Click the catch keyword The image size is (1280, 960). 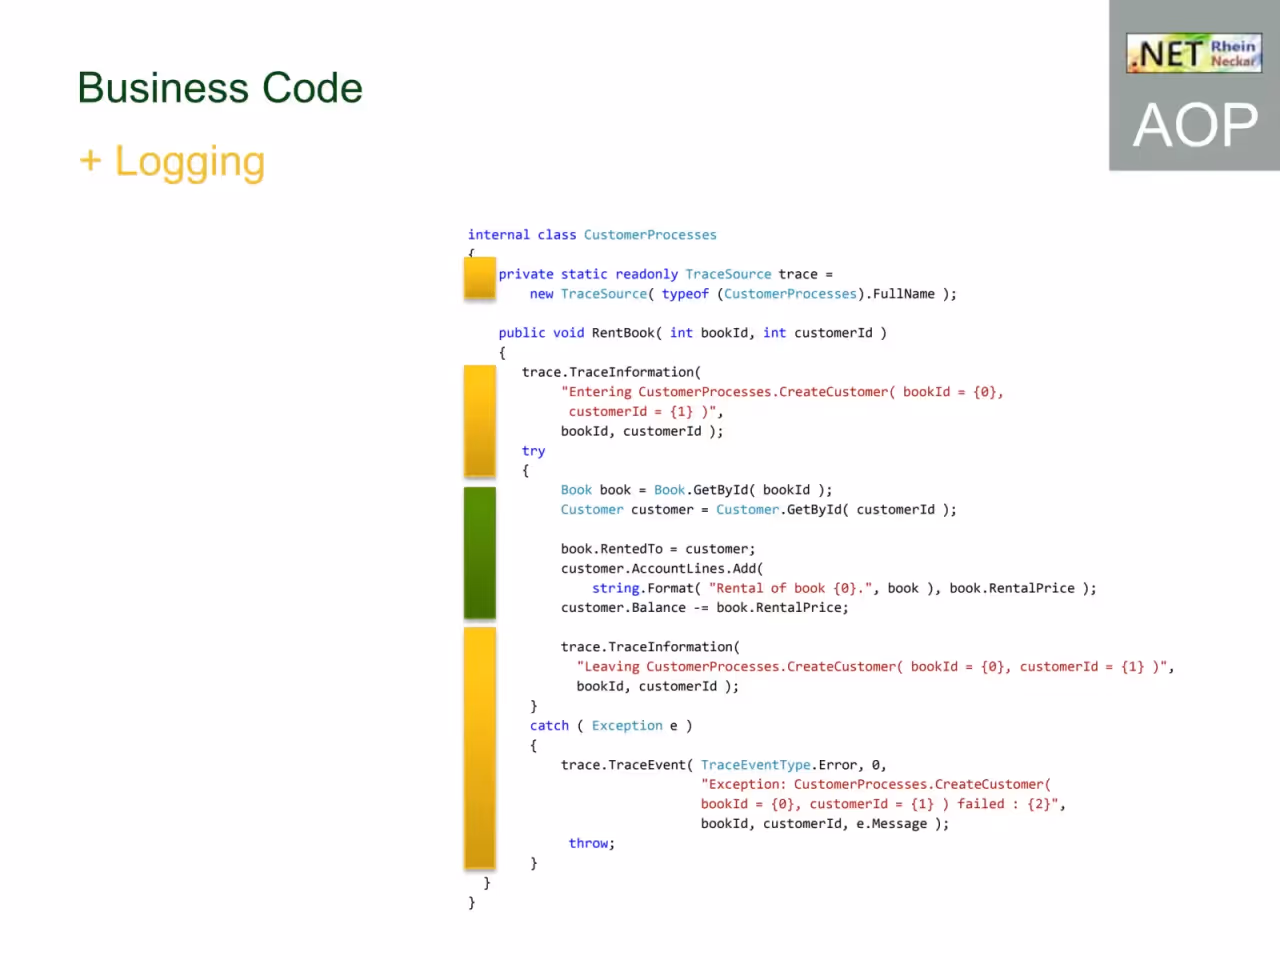coord(549,726)
